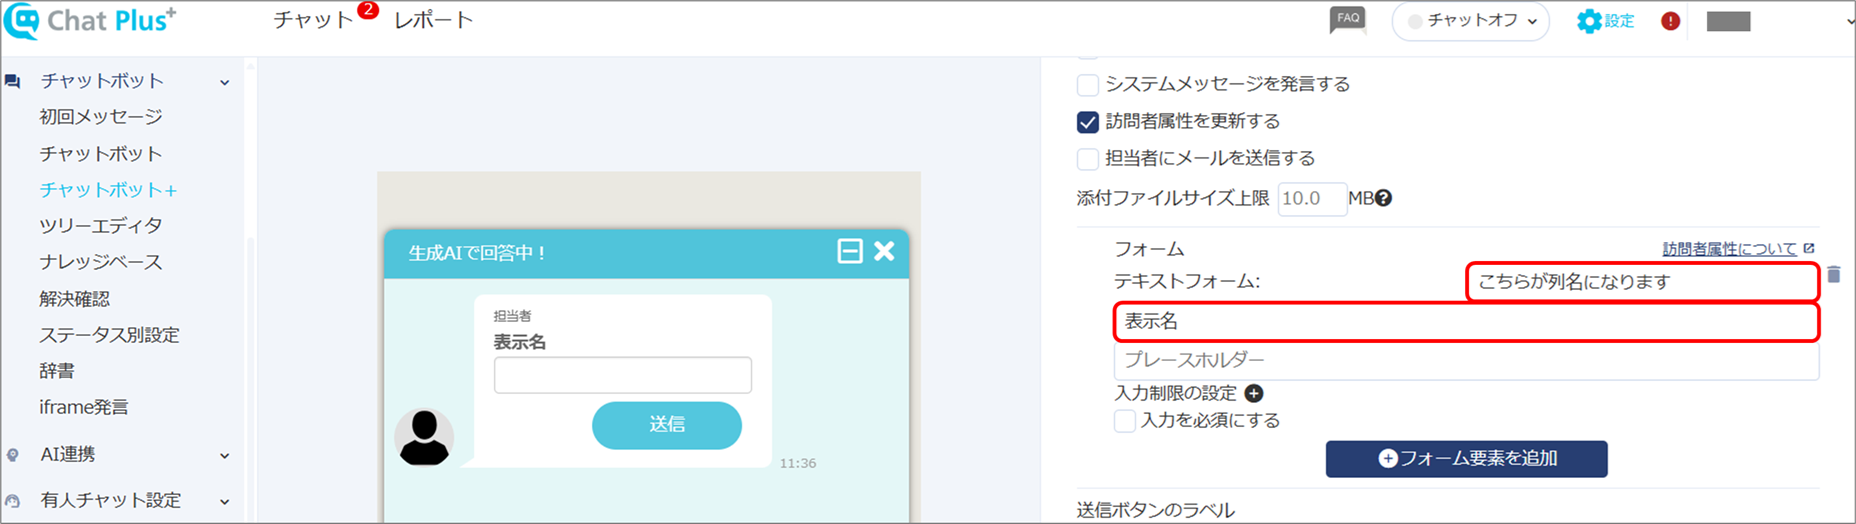
Task: Click the 表示名 label input field
Action: tap(1466, 322)
